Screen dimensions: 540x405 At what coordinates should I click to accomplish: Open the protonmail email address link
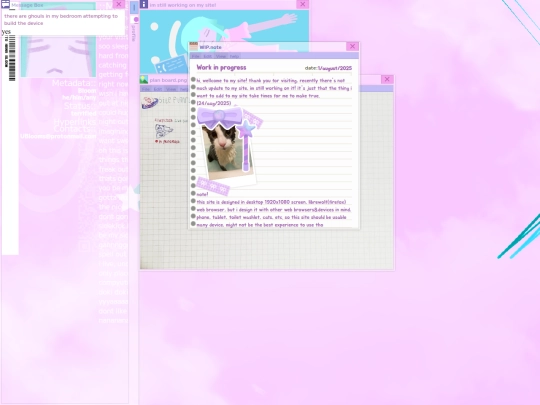[x=58, y=136]
